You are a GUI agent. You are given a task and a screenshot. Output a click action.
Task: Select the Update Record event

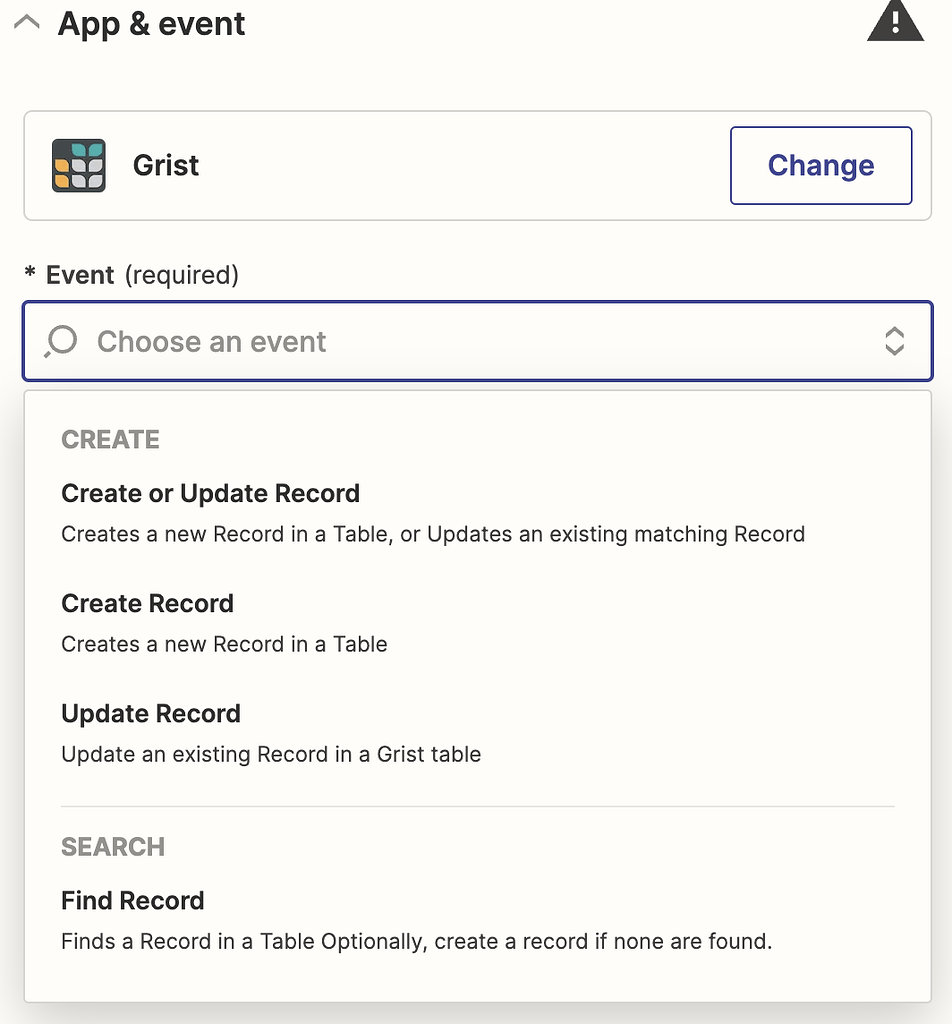151,713
